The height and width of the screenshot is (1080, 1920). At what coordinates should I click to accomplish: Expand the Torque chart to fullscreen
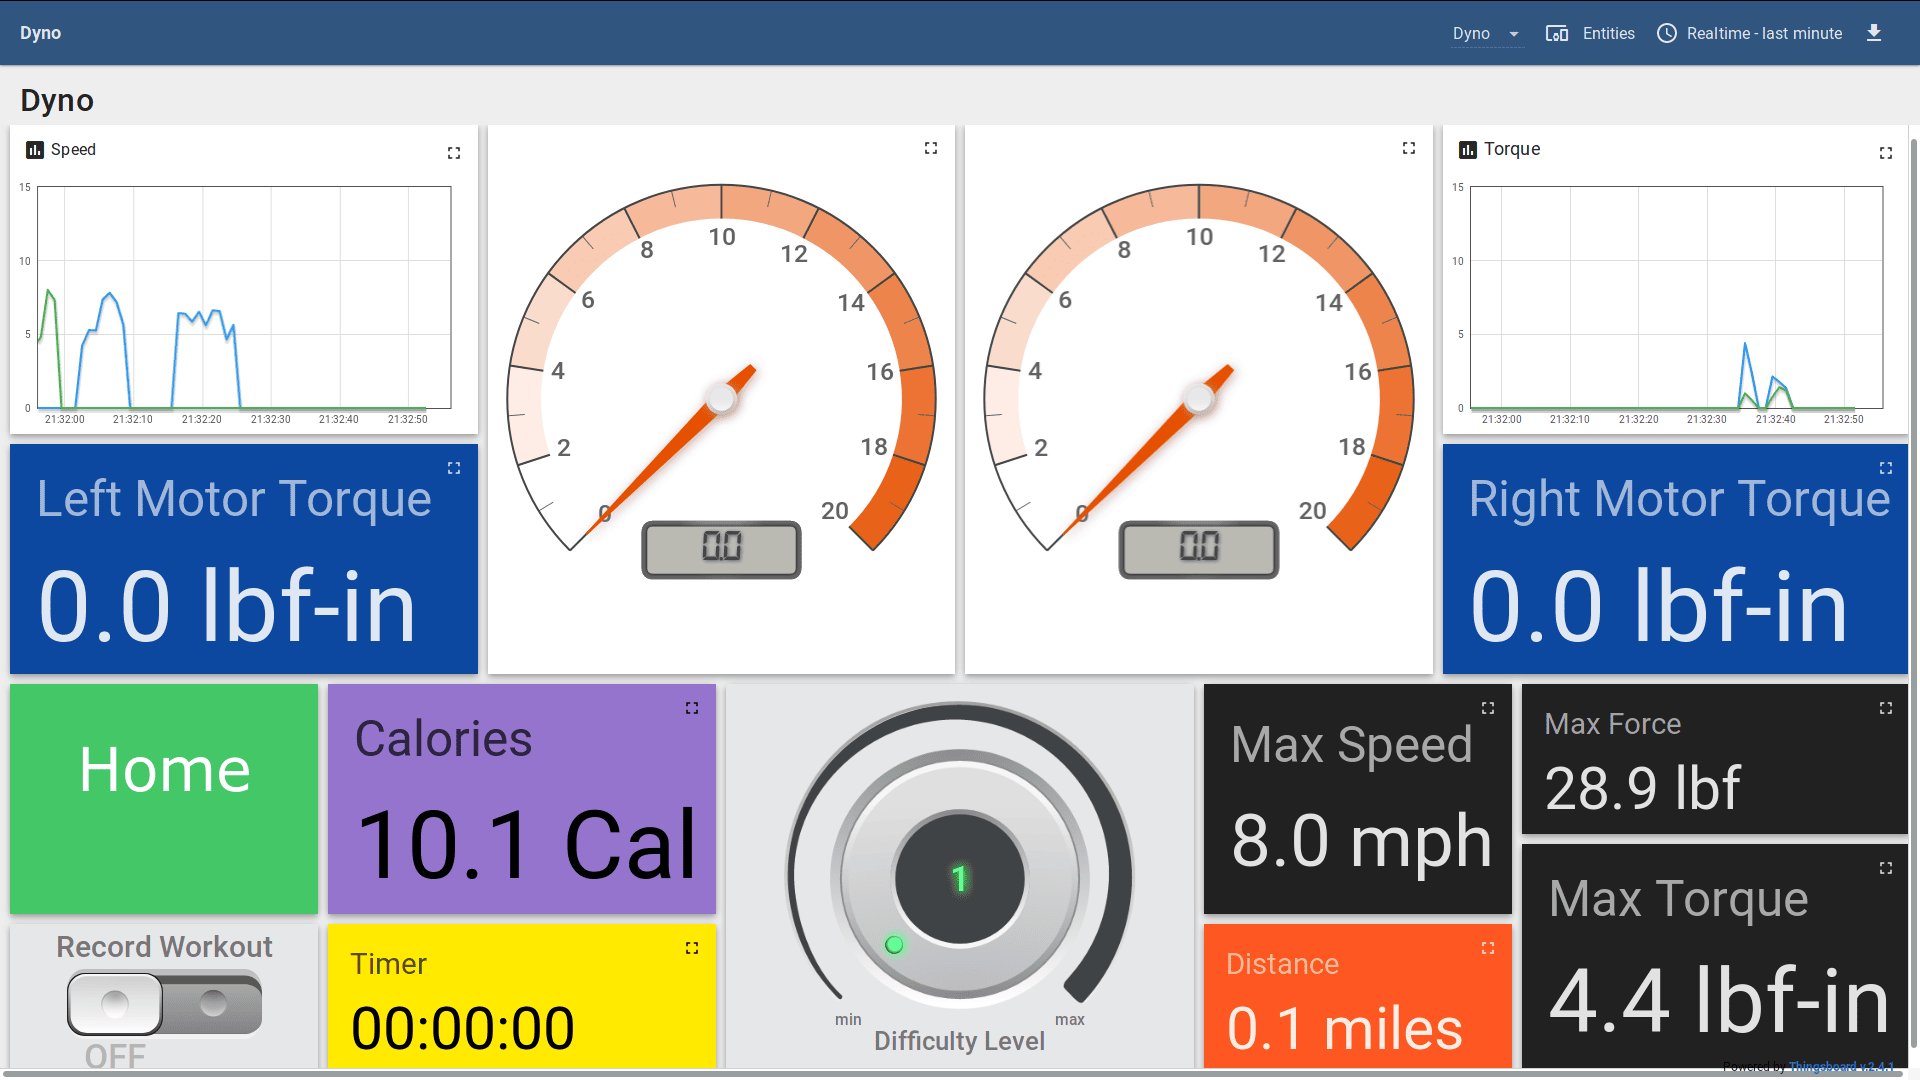tap(1886, 153)
